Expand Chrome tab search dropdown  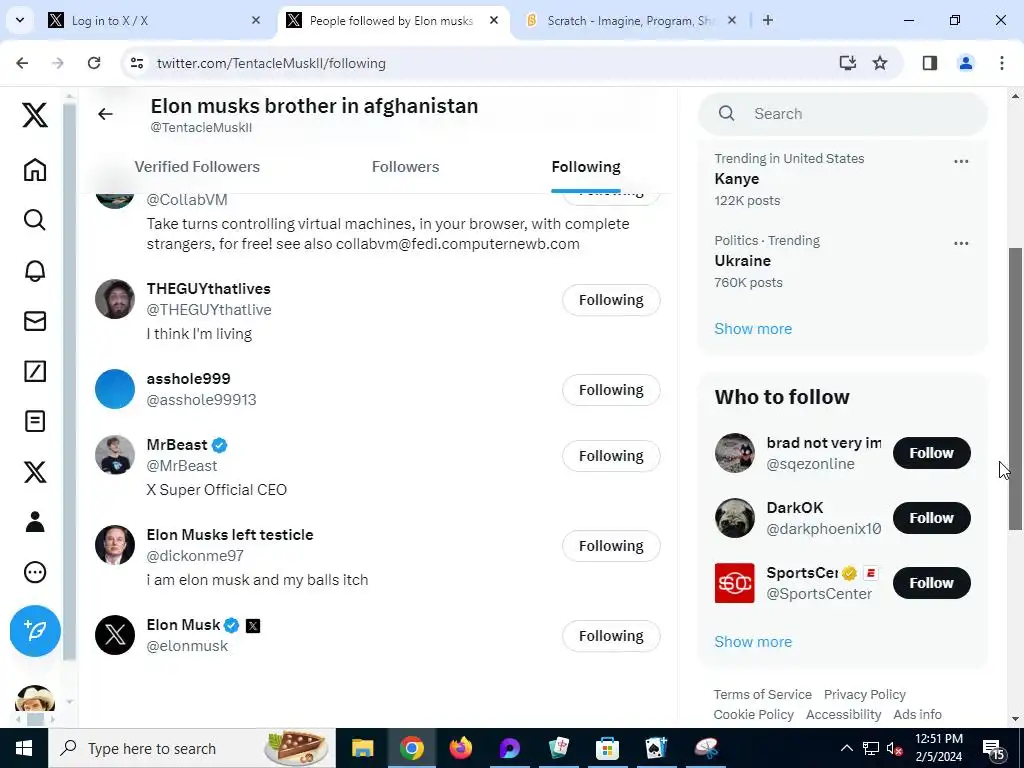[20, 20]
